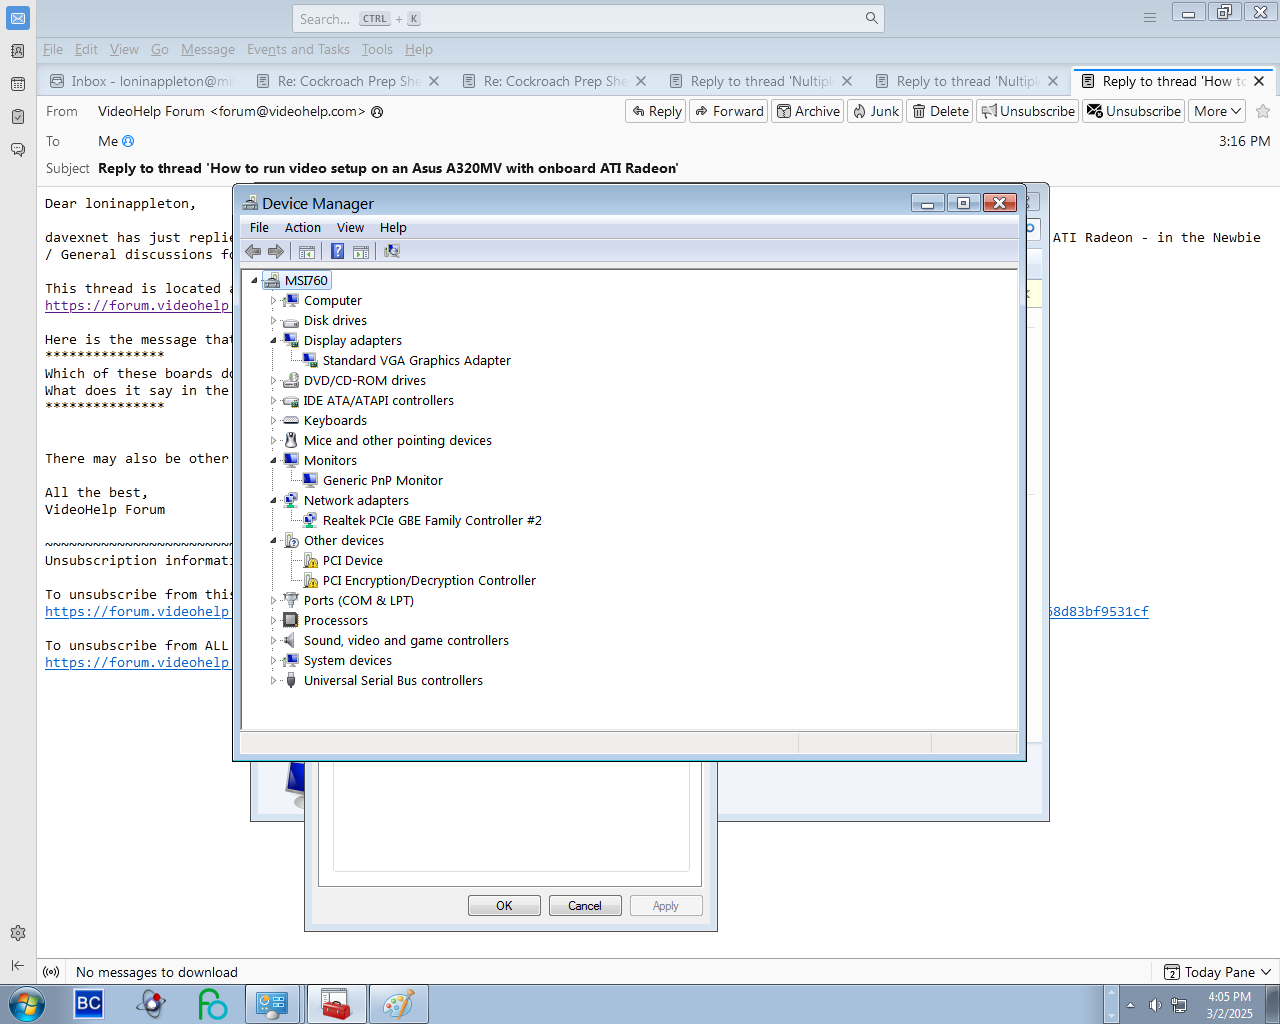
Task: Select the PCI Device entry
Action: pyautogui.click(x=352, y=560)
